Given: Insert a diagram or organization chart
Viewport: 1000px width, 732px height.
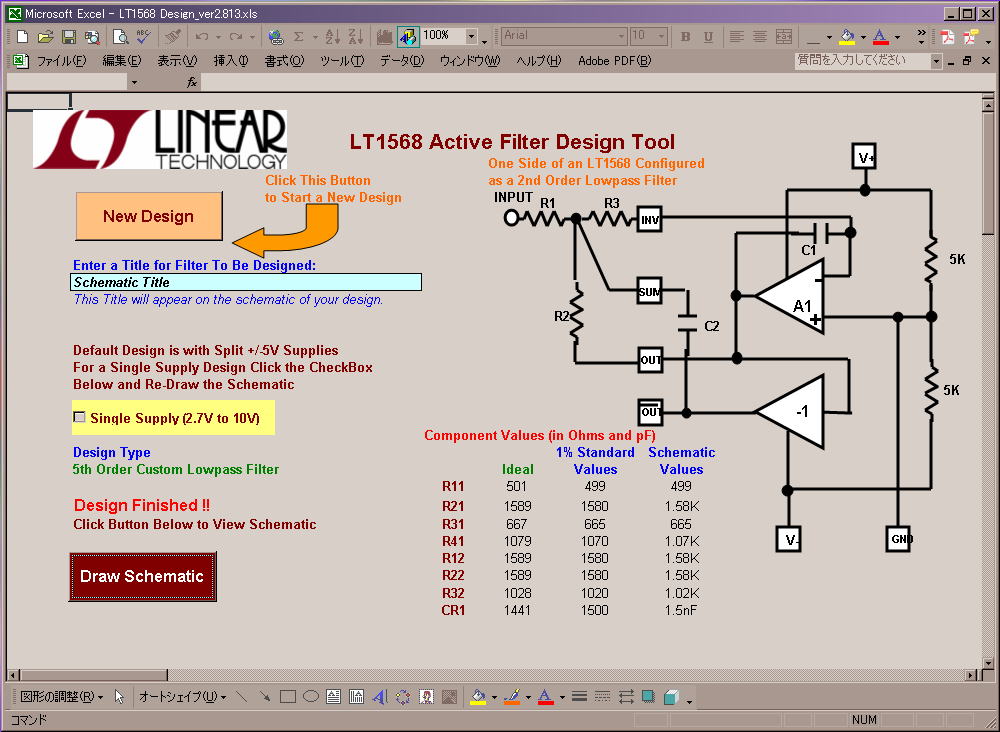Looking at the screenshot, I should [403, 697].
